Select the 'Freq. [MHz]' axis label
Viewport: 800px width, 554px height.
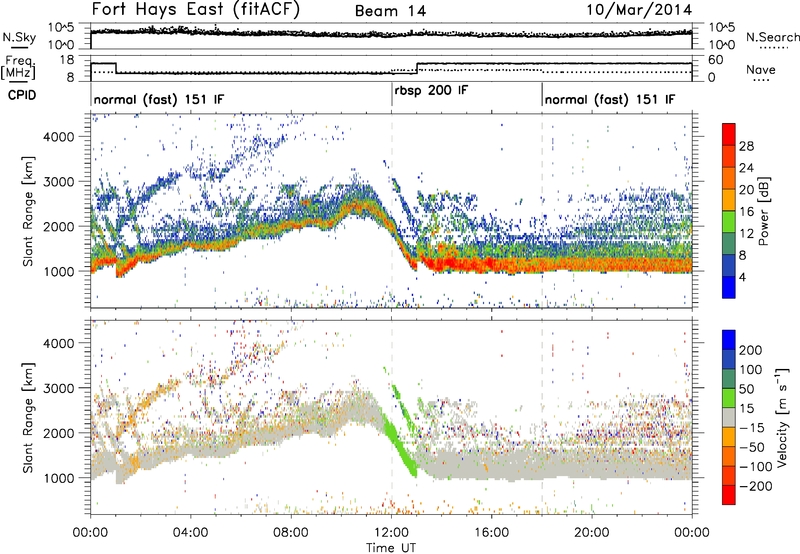point(18,67)
